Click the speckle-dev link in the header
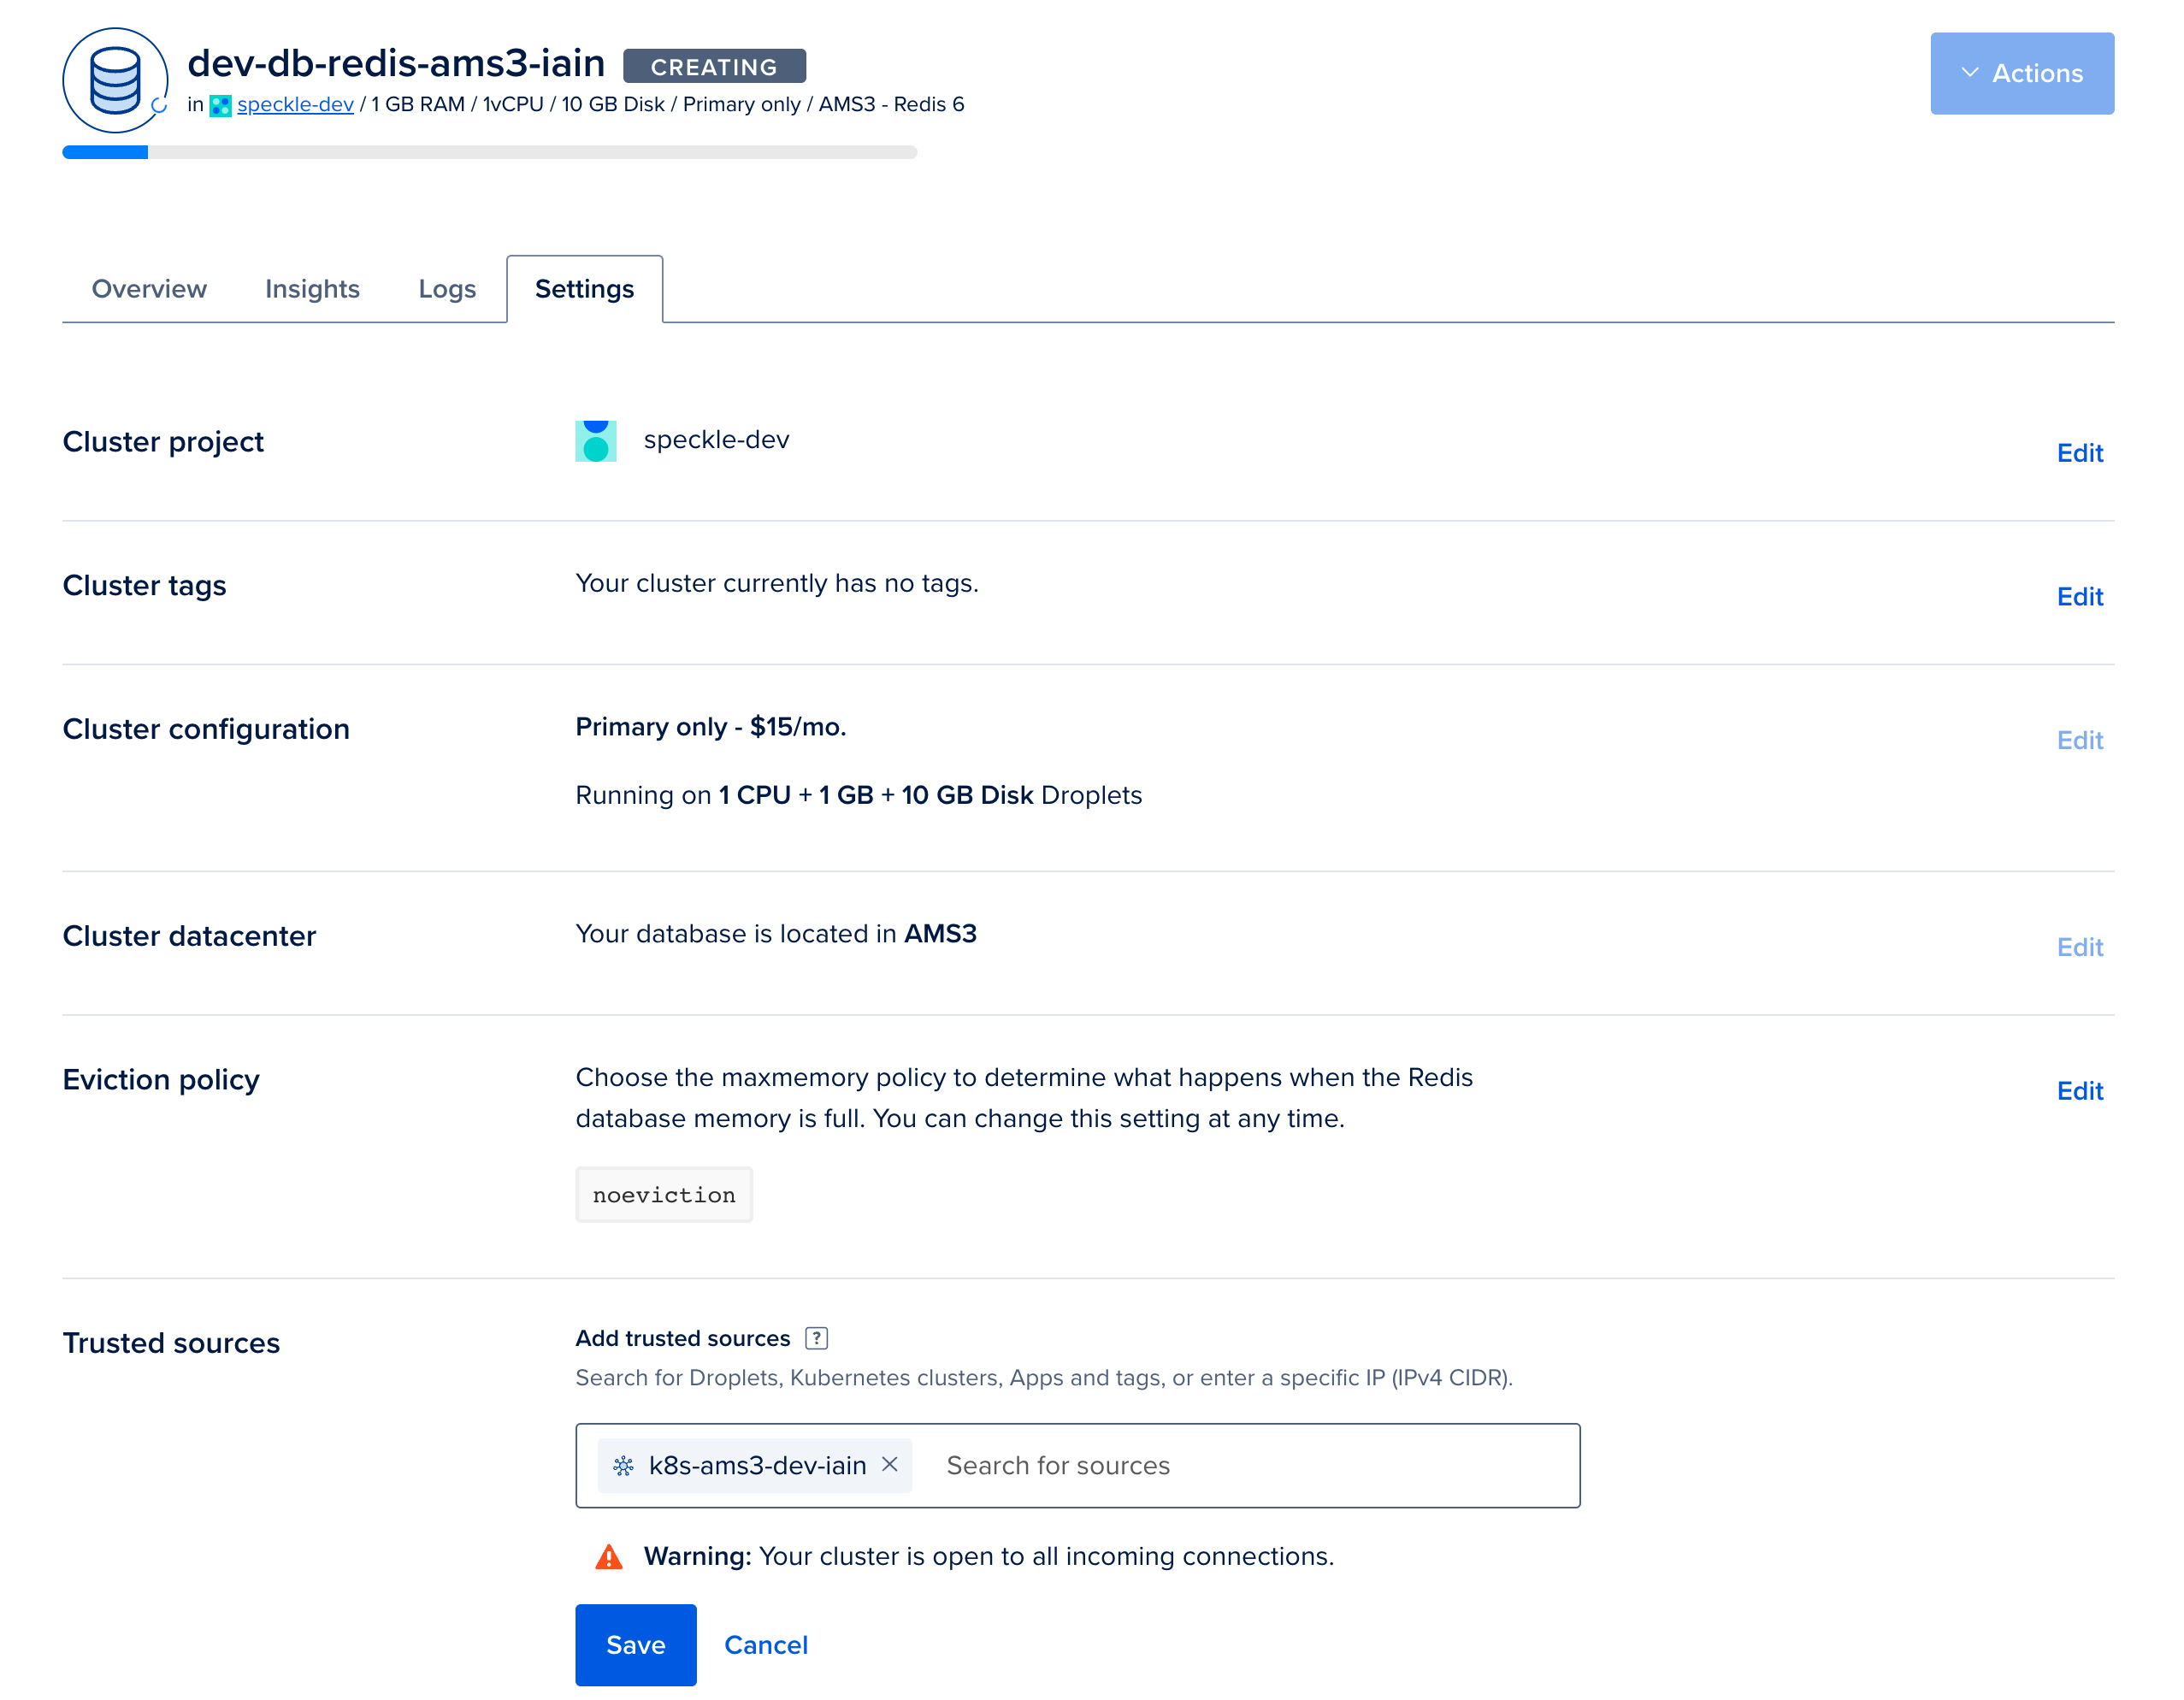The image size is (2184, 1700). (x=295, y=105)
